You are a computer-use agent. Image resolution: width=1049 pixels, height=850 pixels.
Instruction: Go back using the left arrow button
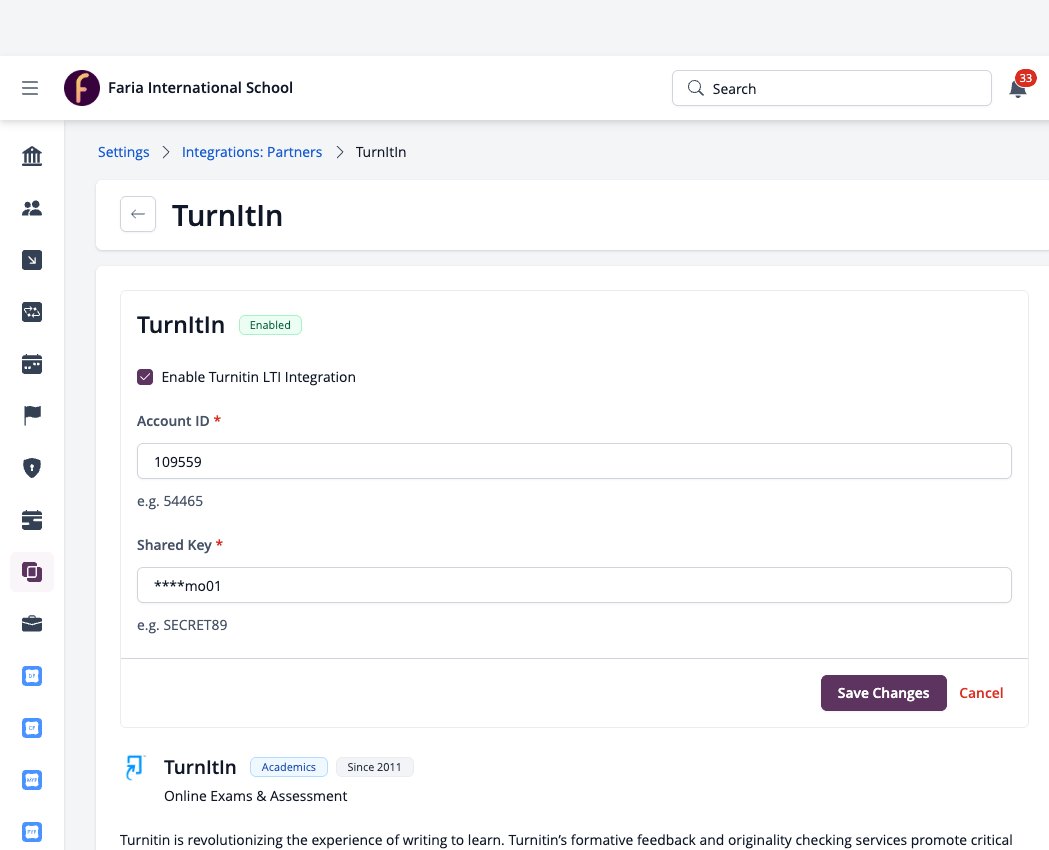click(x=138, y=214)
